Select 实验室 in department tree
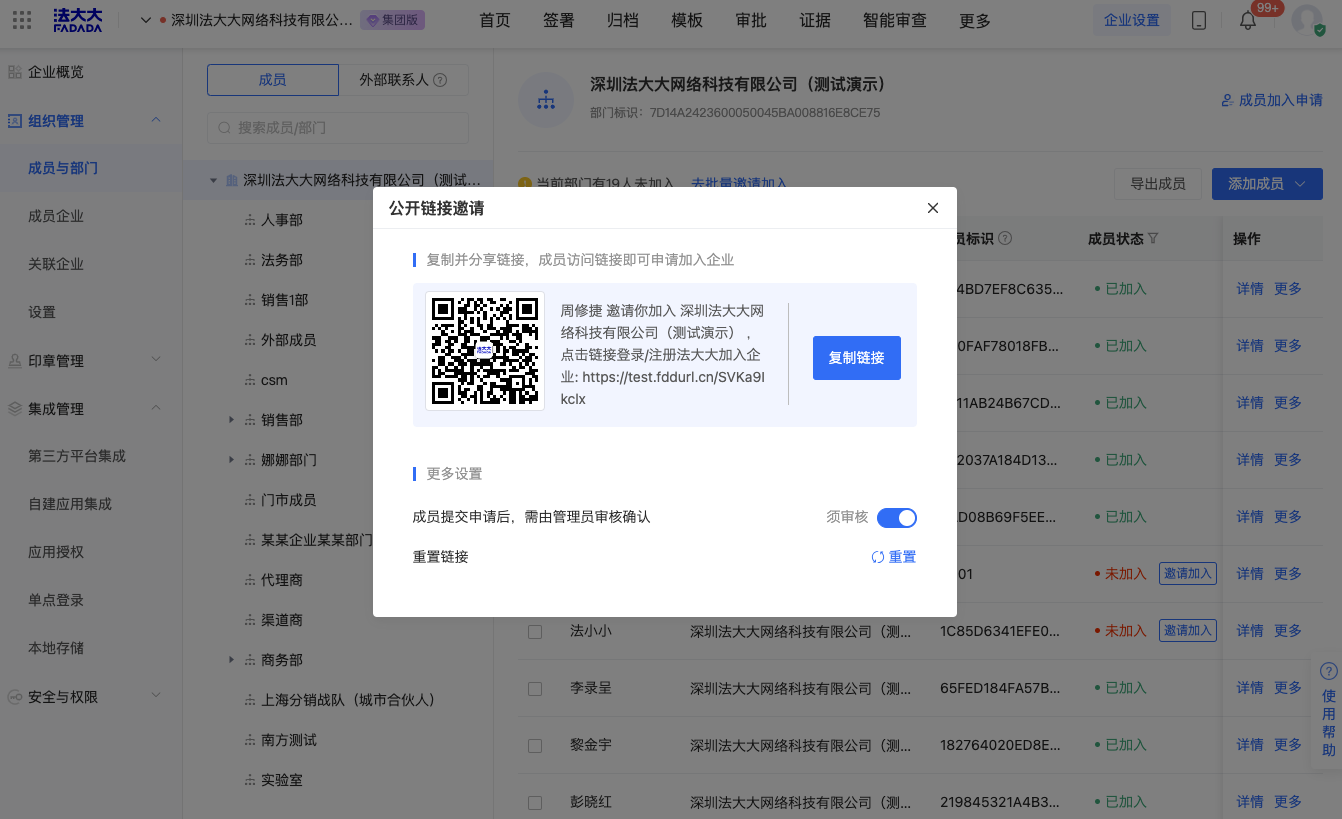This screenshot has width=1342, height=819. click(x=282, y=780)
